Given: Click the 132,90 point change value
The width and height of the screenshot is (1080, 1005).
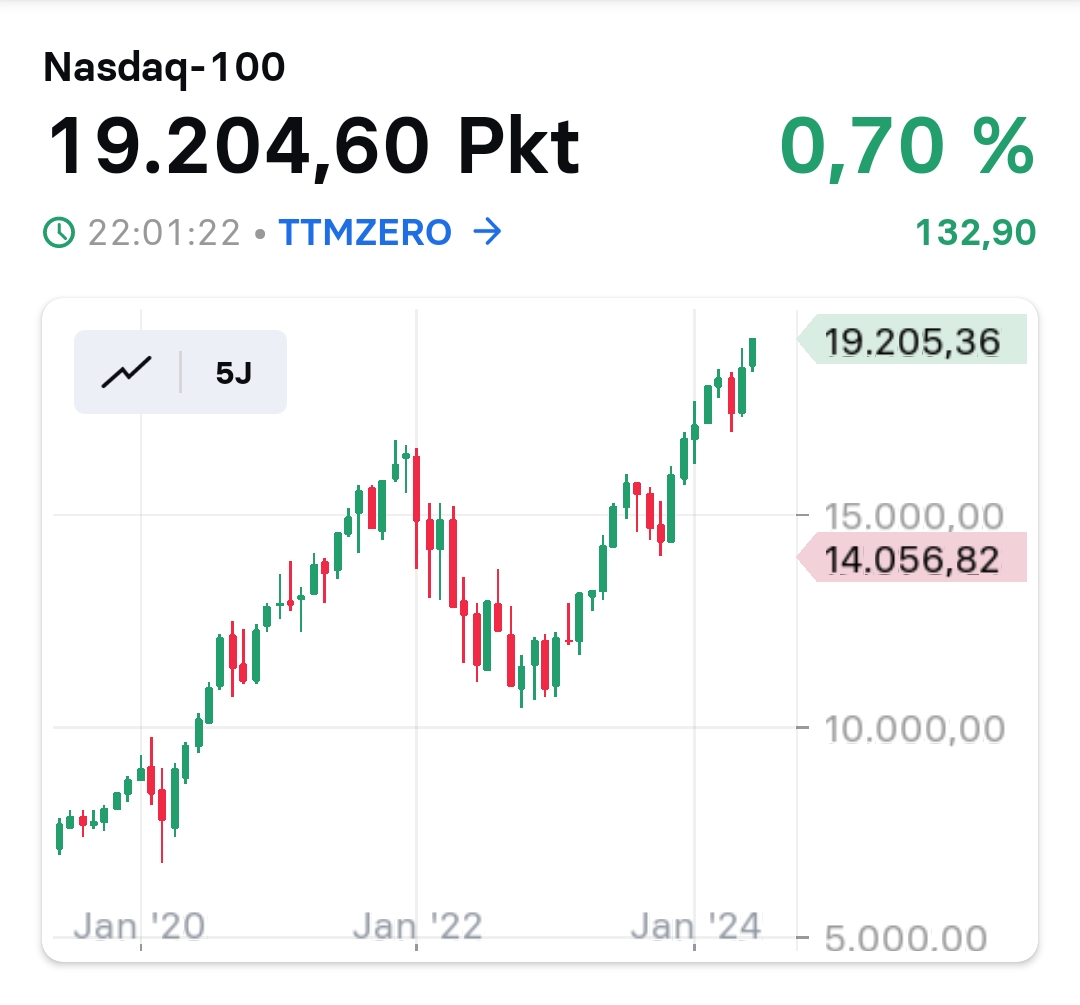Looking at the screenshot, I should coord(976,234).
